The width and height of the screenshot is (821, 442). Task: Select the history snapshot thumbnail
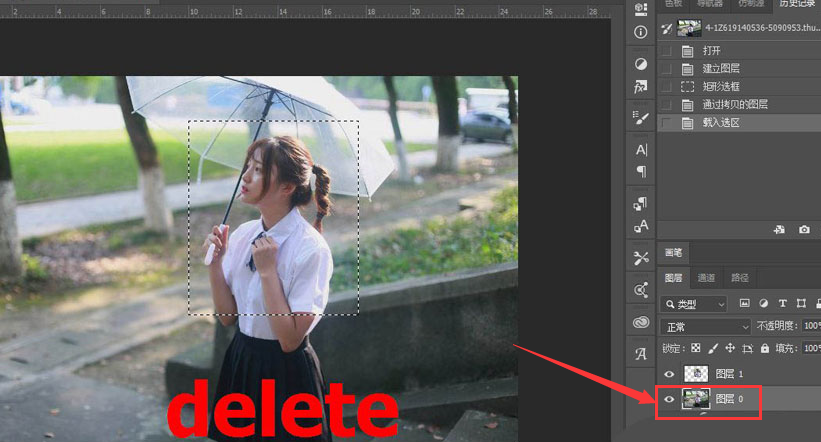(689, 28)
